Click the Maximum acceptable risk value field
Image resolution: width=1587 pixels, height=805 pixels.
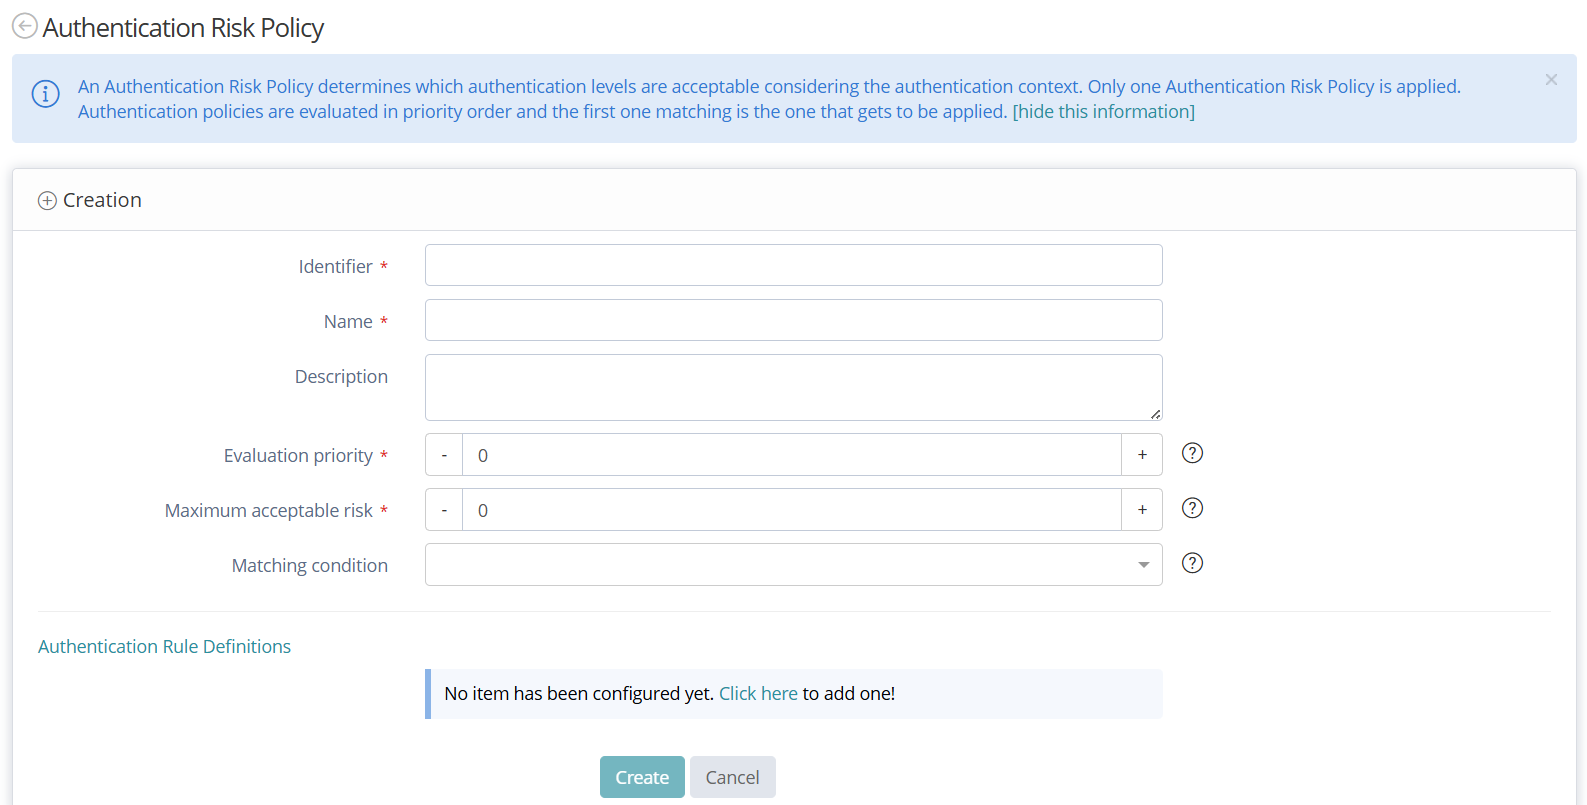[x=790, y=510]
